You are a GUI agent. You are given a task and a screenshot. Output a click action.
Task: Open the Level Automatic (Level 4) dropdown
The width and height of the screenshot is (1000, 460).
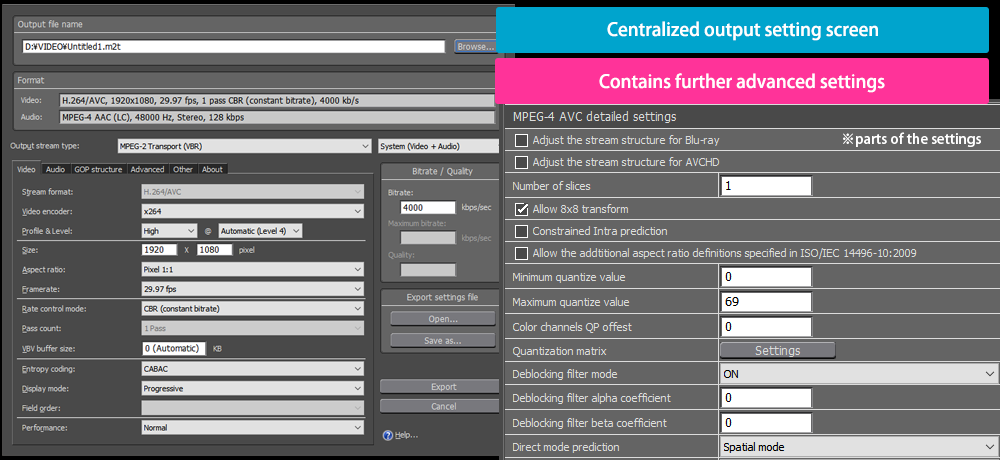coord(260,230)
